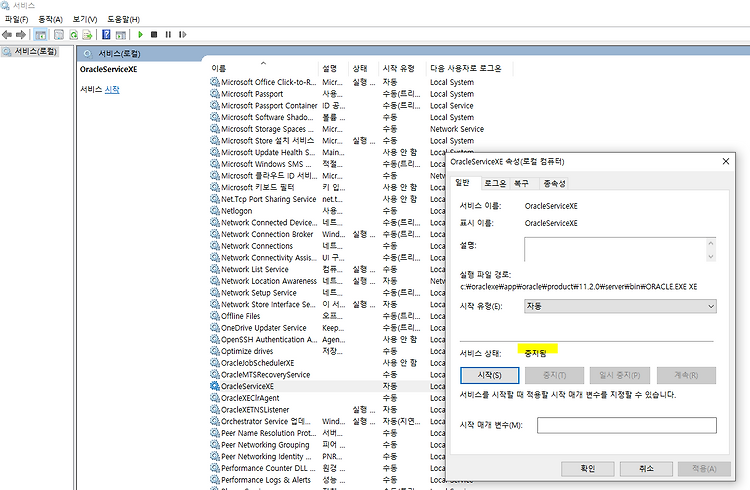Open the Help toolbar icon
Image resolution: width=750 pixels, height=490 pixels.
[x=106, y=34]
